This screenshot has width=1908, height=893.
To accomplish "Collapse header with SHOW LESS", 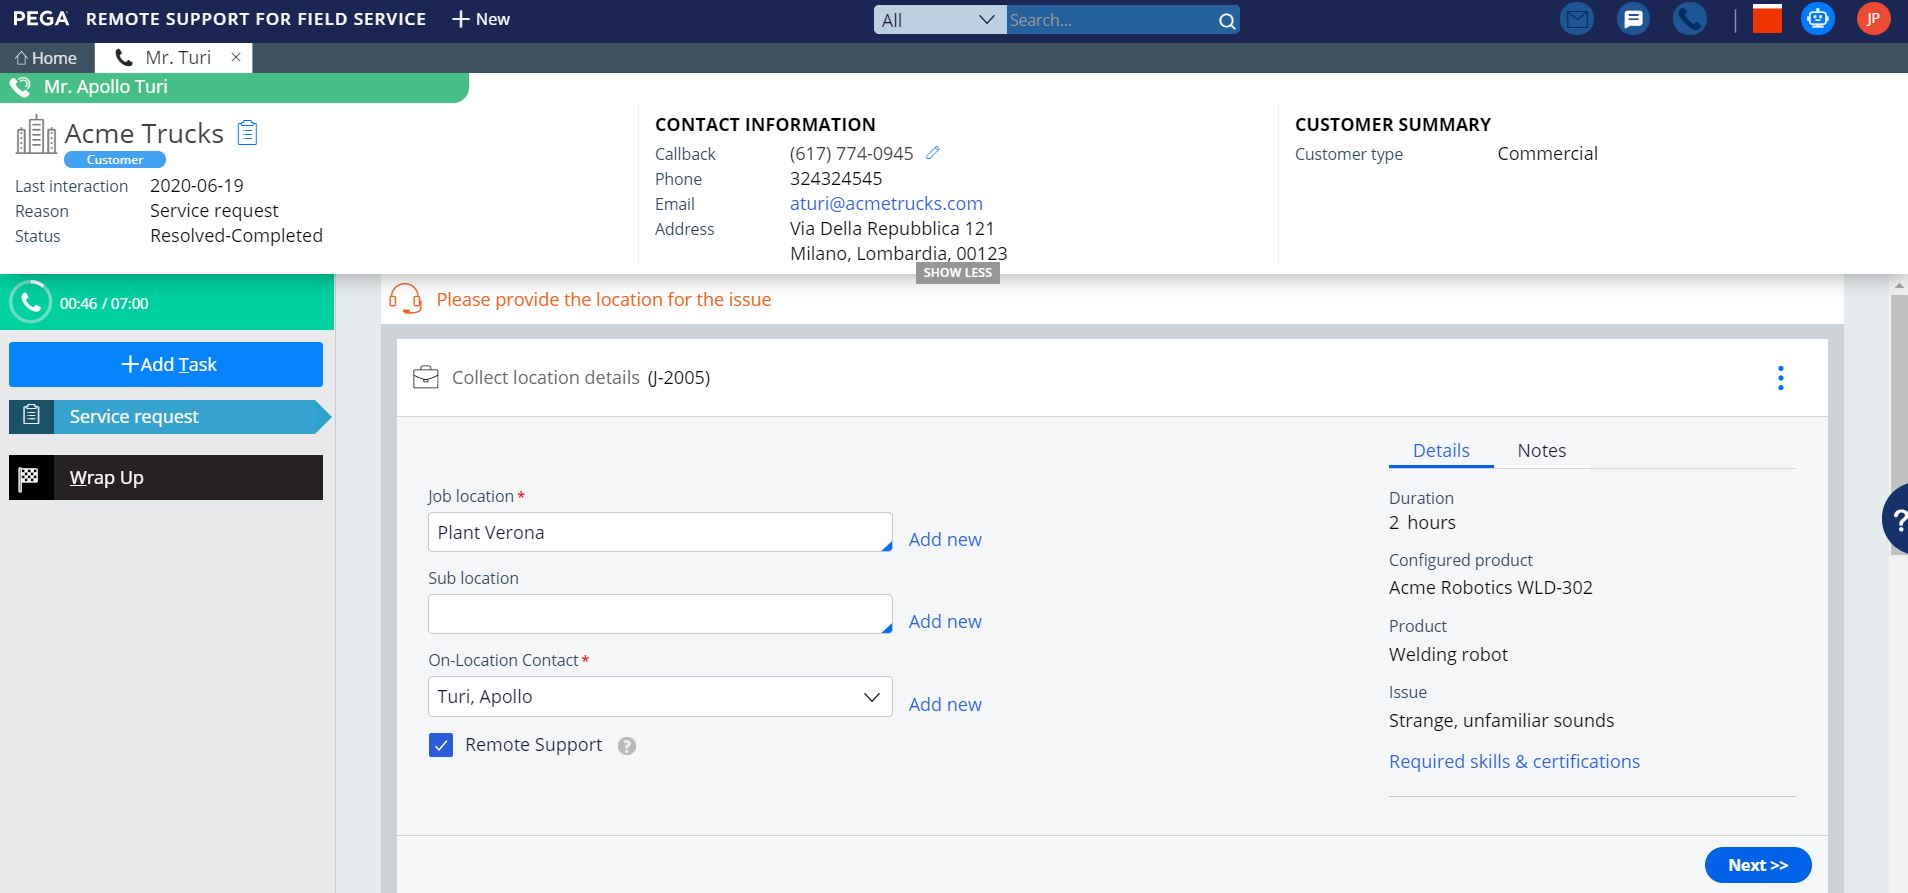I will 958,273.
